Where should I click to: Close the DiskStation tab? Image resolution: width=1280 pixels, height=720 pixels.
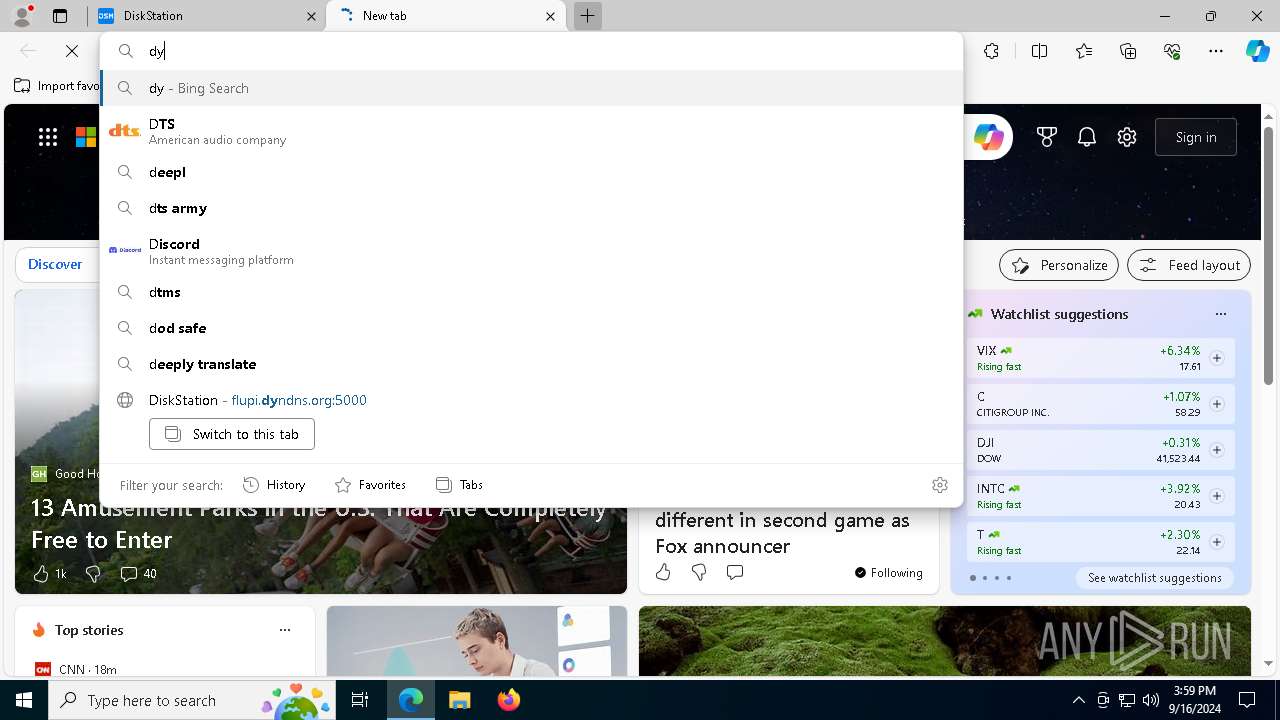[312, 16]
